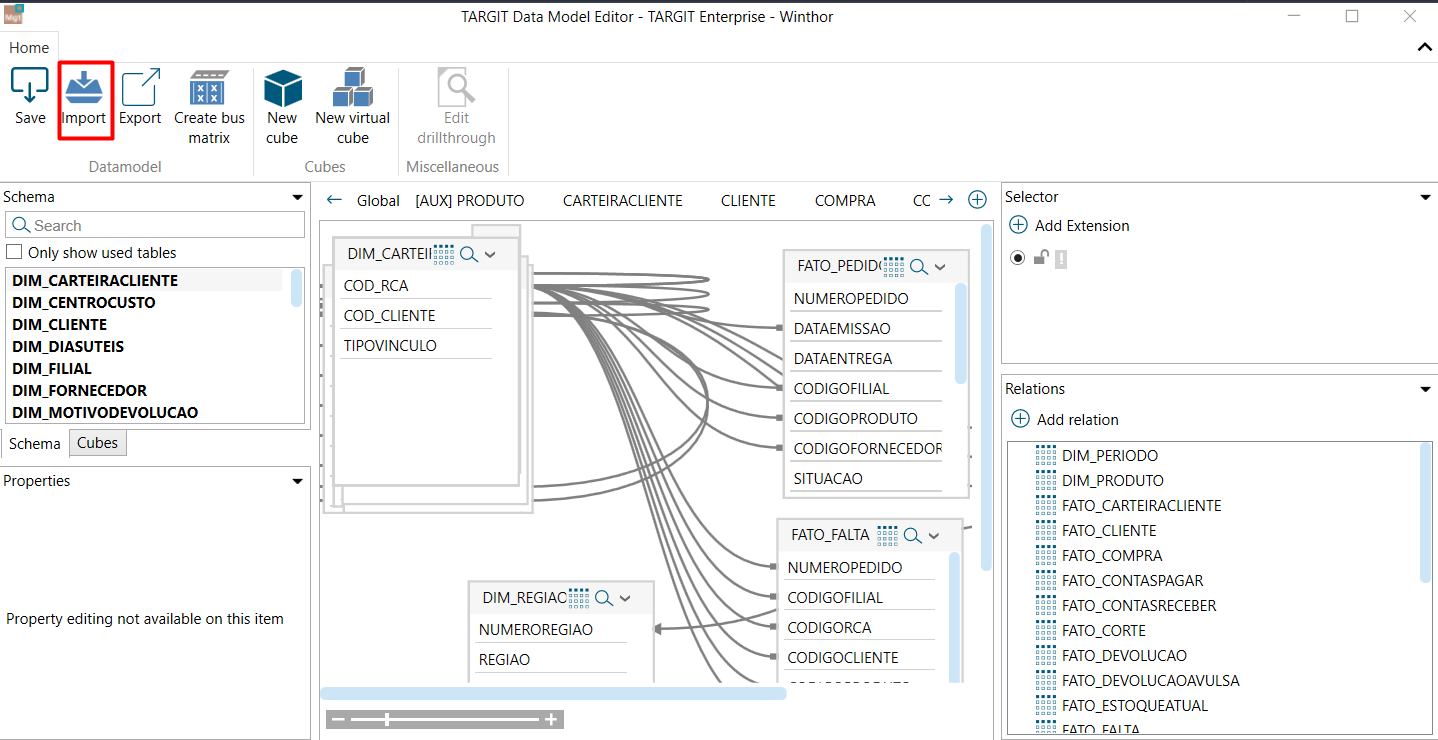Create a New cube
This screenshot has height=740, width=1438.
click(x=282, y=108)
